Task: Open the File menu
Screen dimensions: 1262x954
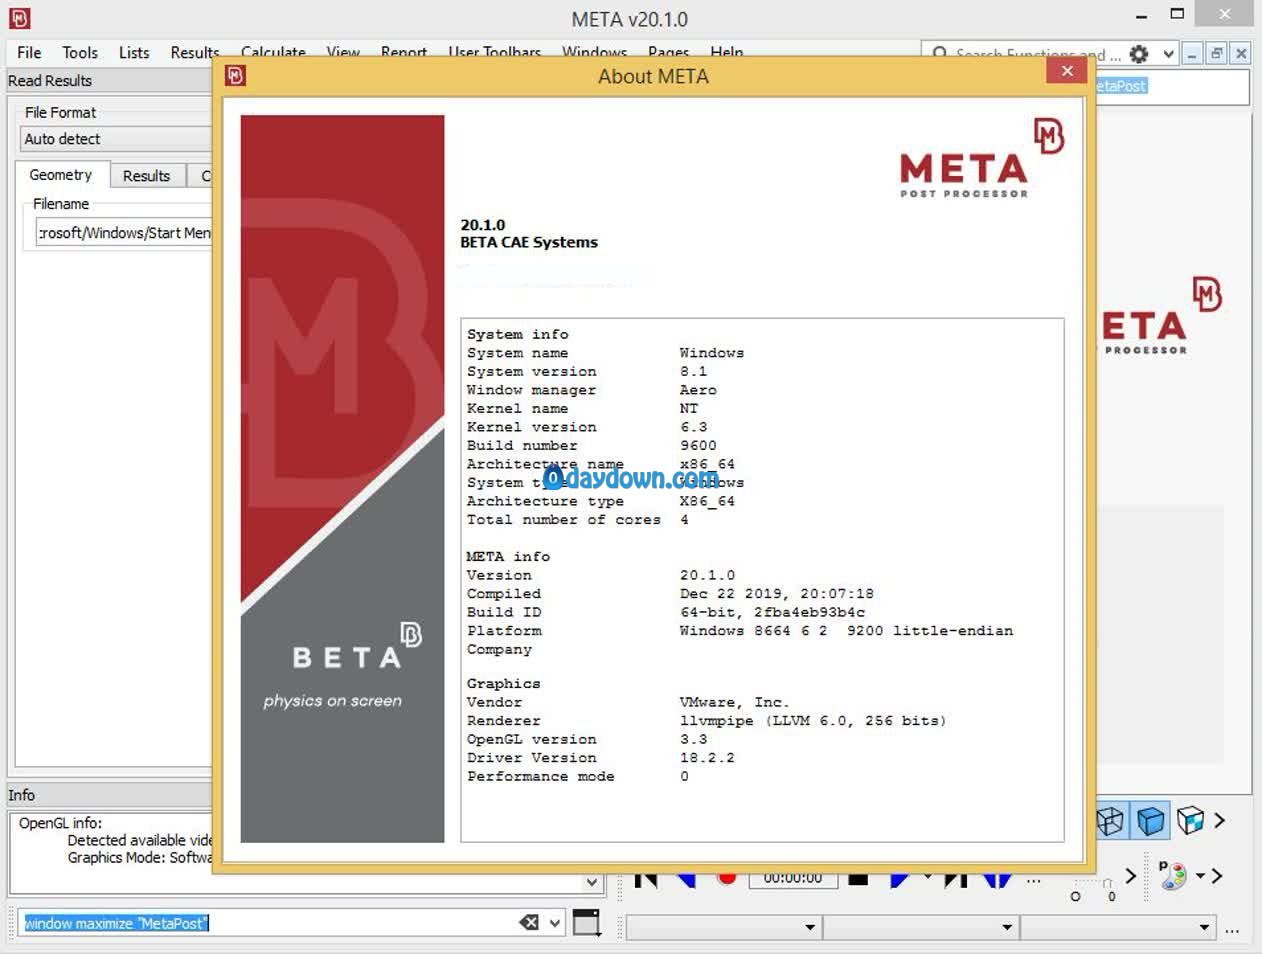Action: 29,53
